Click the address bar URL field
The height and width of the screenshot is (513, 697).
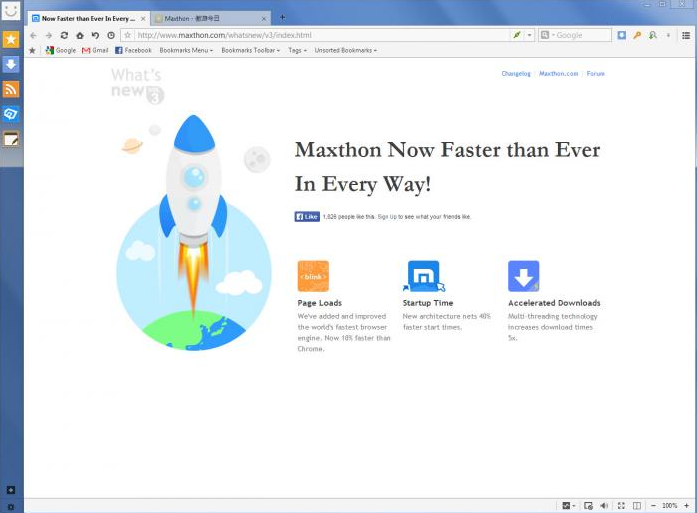tap(322, 35)
